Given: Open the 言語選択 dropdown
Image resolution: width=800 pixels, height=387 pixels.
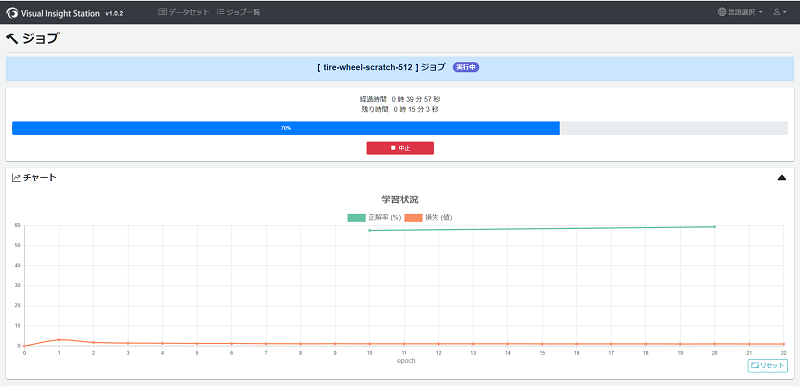Looking at the screenshot, I should point(740,12).
